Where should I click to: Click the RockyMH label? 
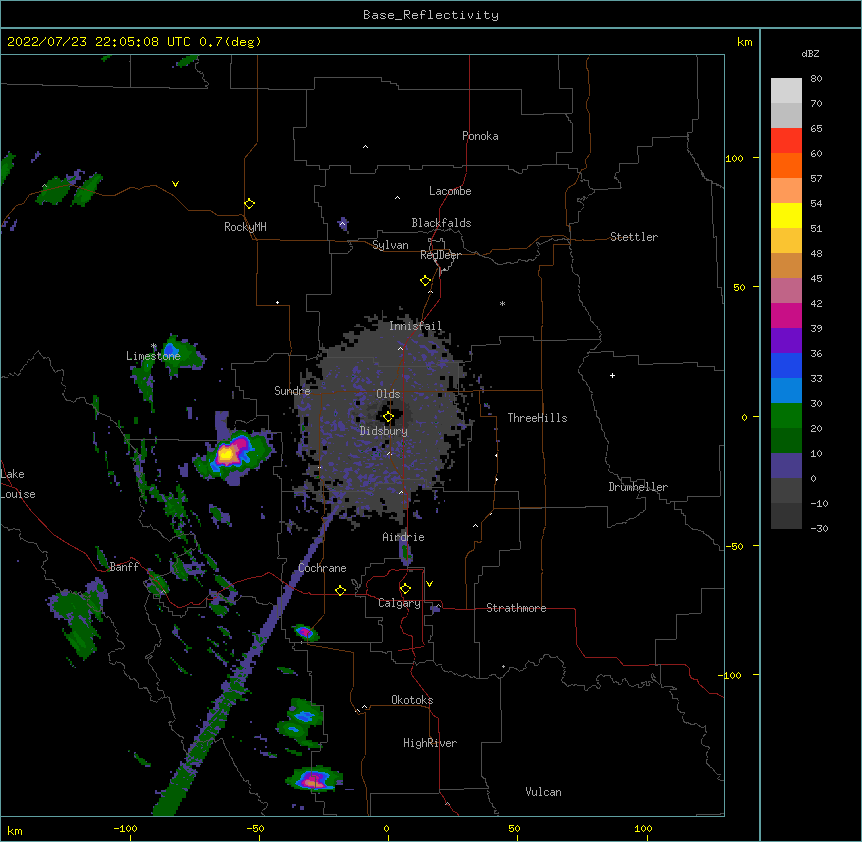245,226
